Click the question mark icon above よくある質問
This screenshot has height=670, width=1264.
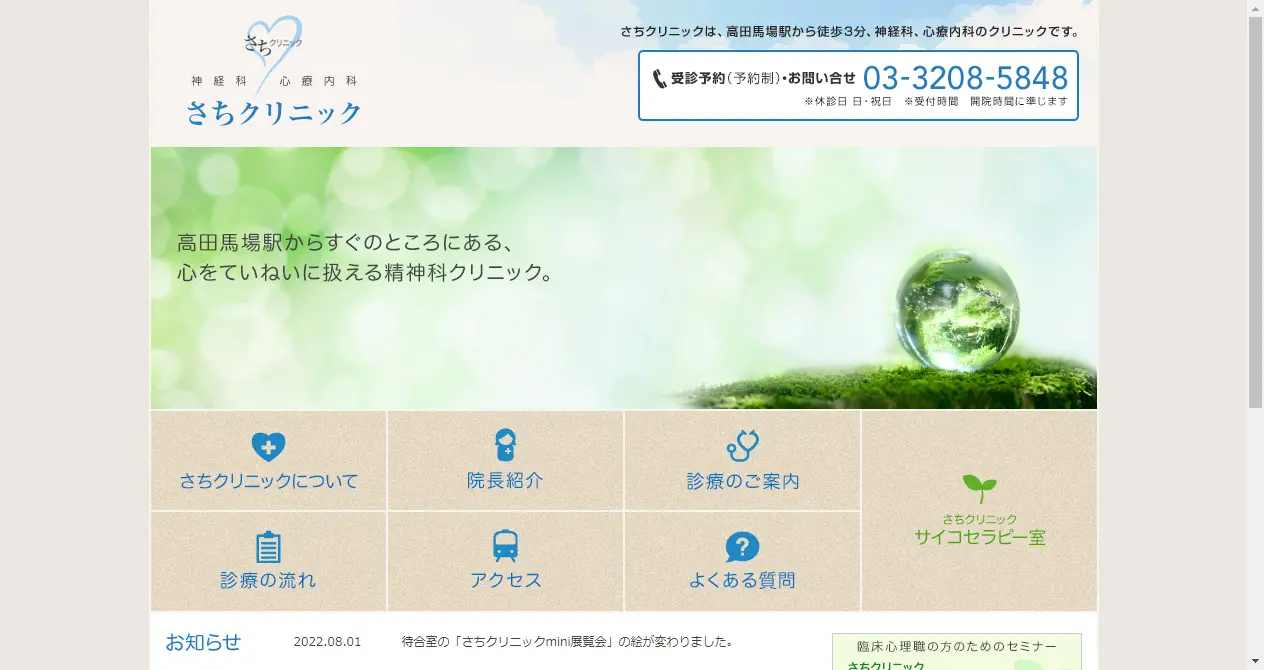pyautogui.click(x=742, y=545)
